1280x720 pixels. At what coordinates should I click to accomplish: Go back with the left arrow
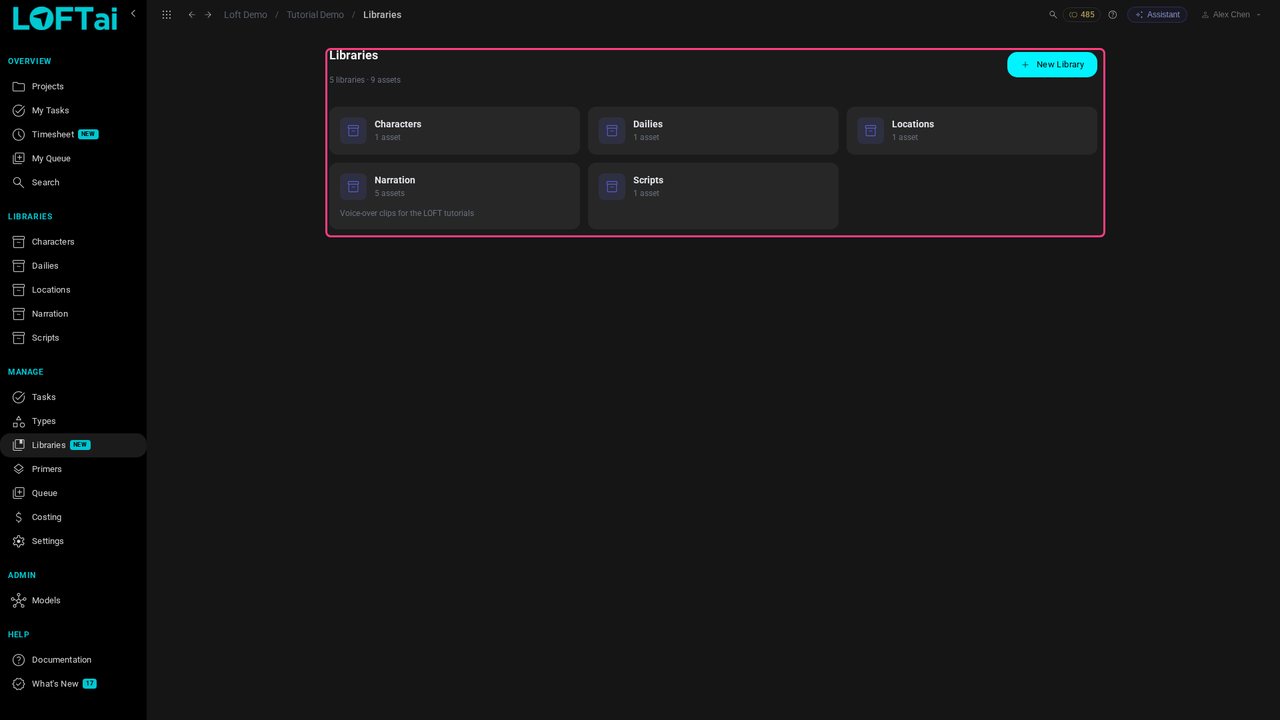click(192, 15)
